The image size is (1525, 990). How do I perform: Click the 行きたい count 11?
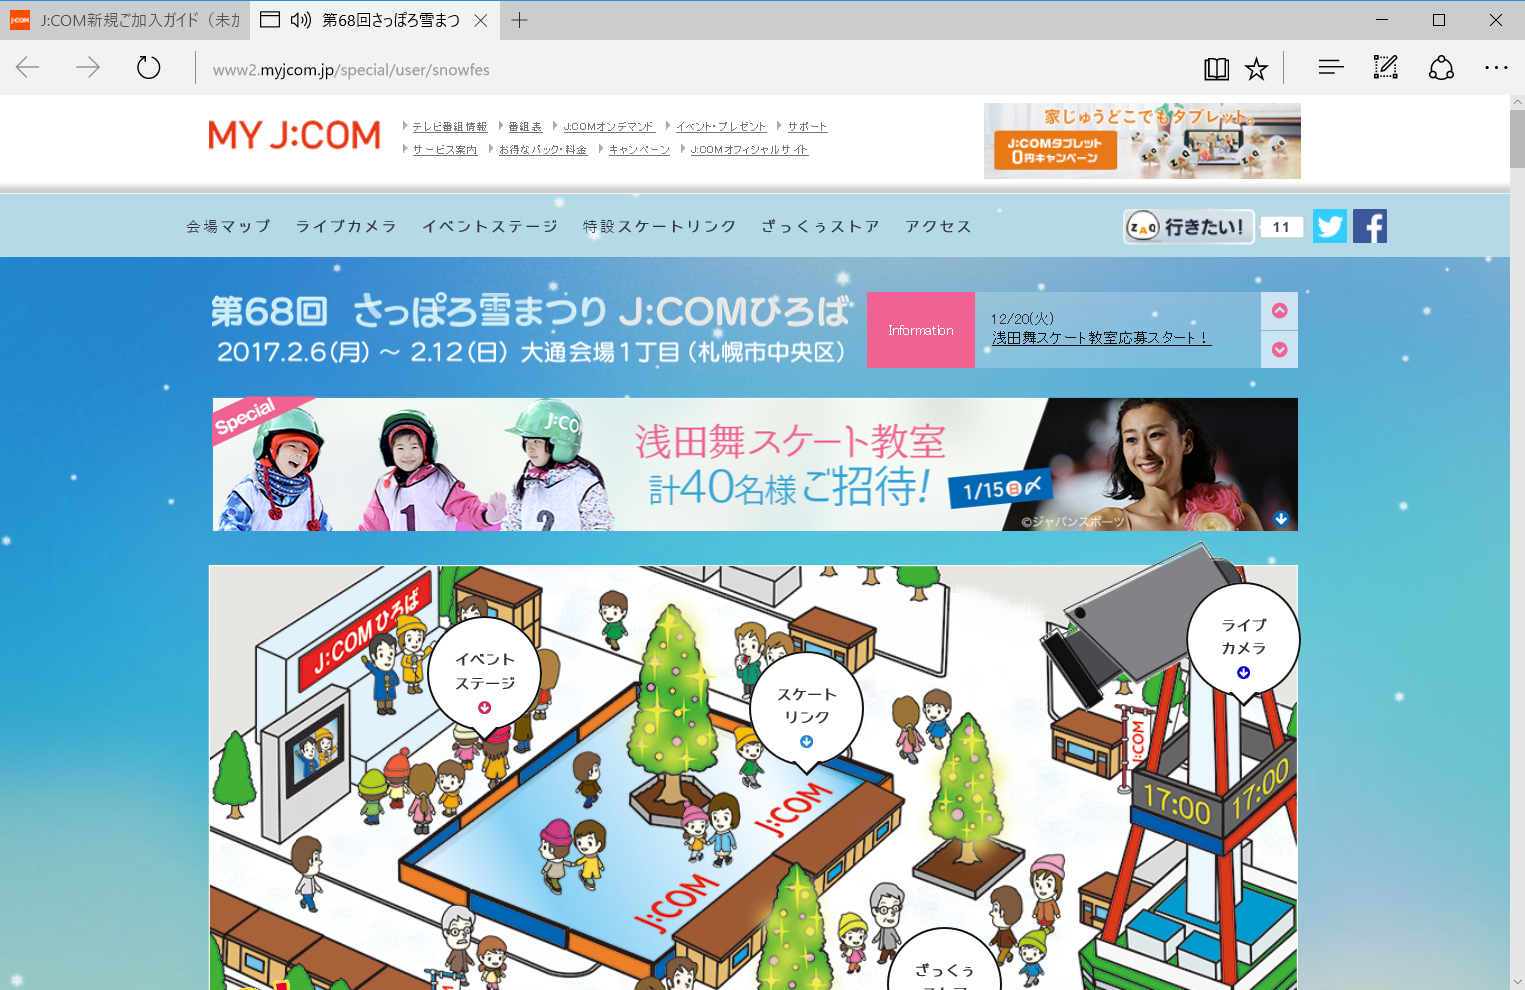(1281, 227)
